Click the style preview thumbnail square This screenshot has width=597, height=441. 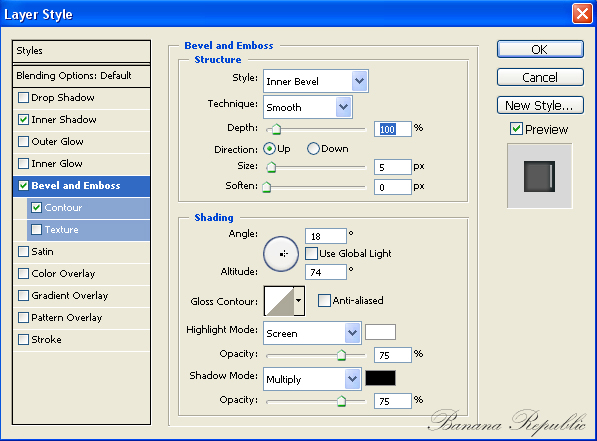tap(539, 176)
